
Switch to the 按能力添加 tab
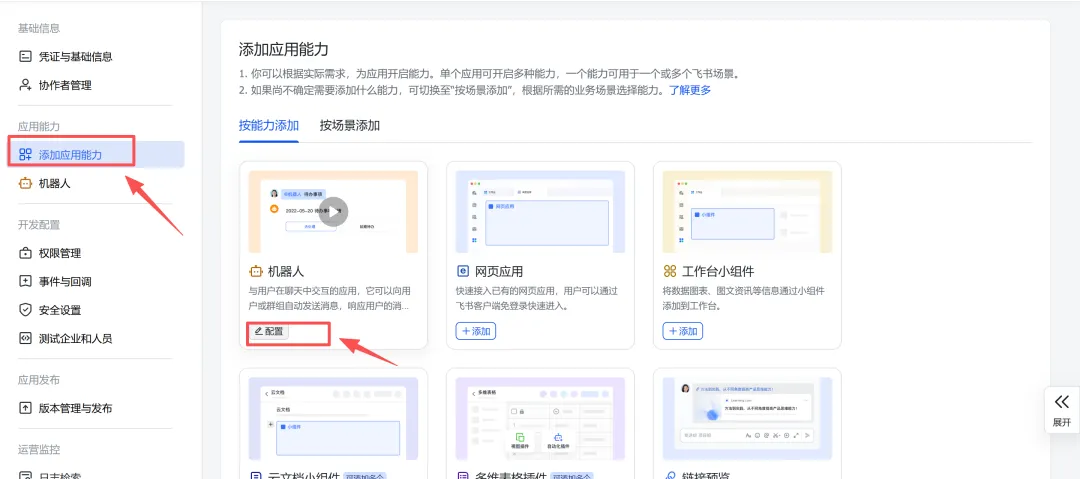point(269,125)
